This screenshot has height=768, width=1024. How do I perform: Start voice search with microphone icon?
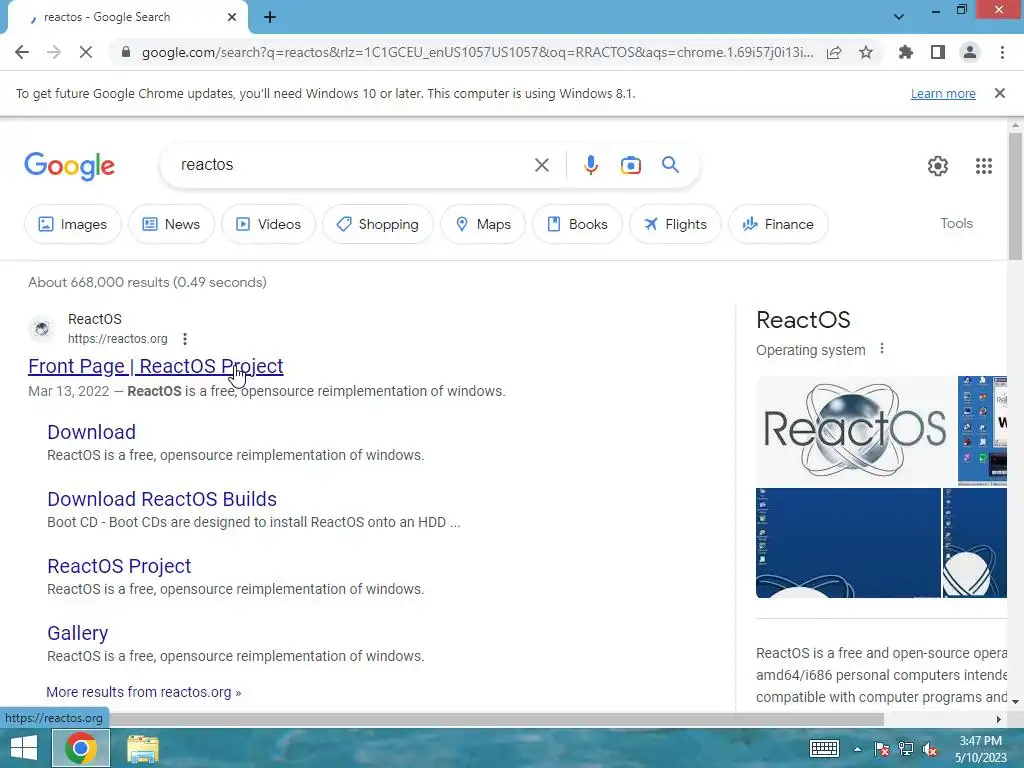coord(590,165)
